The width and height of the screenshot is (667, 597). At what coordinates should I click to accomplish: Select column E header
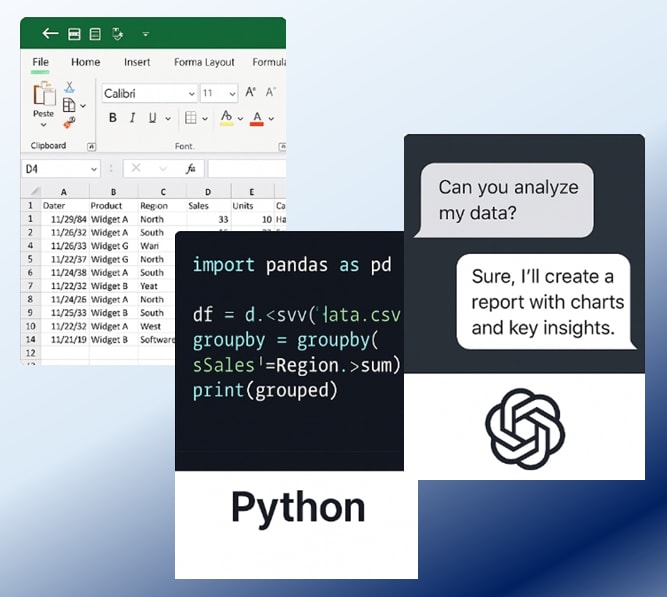tap(252, 192)
